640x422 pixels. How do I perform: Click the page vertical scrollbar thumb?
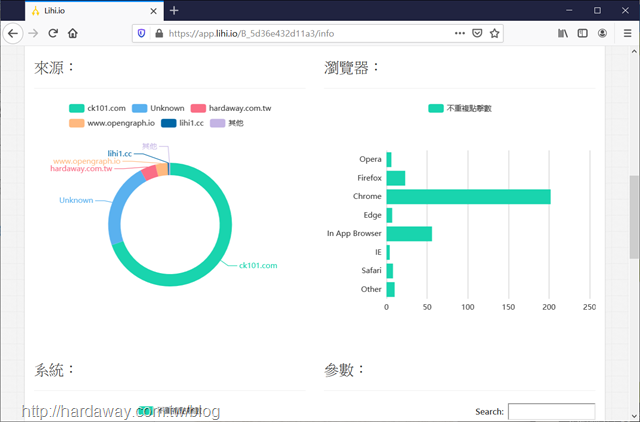tap(633, 217)
